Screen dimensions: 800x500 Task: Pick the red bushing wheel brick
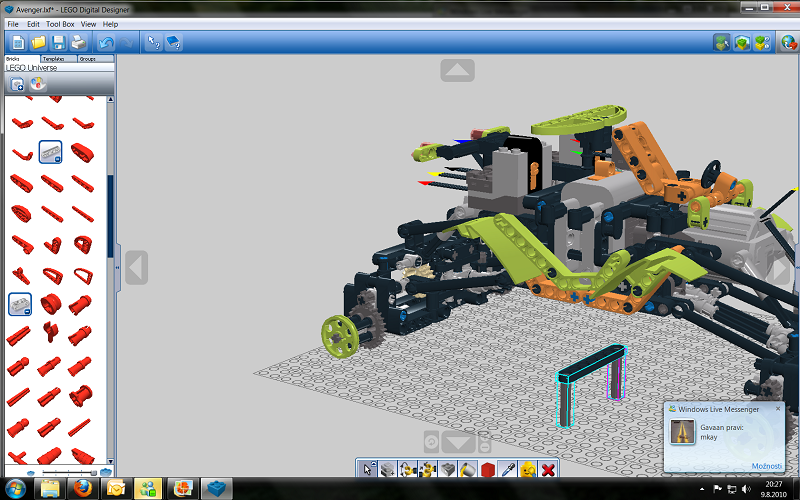(x=51, y=304)
